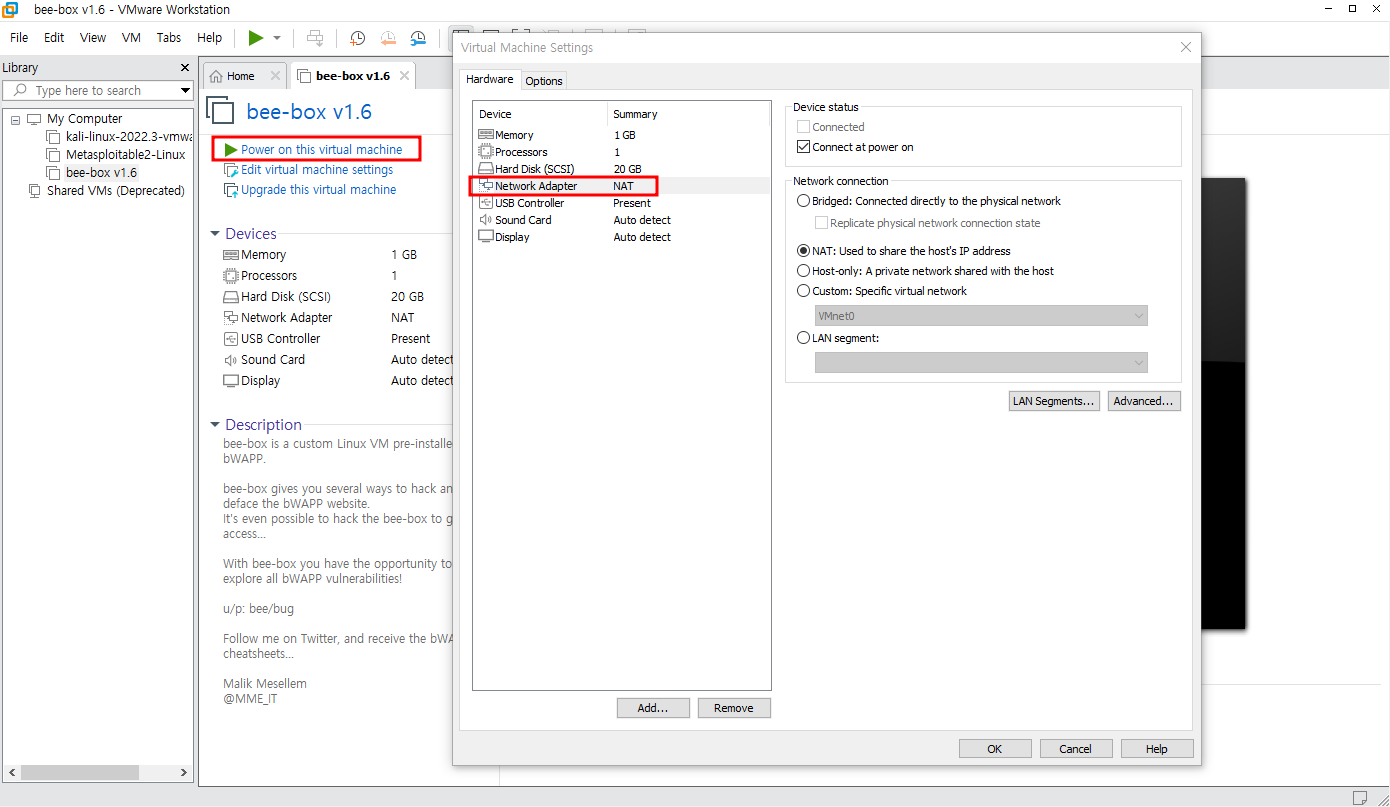Click Replicate physical network connection state checkbox

click(x=821, y=223)
